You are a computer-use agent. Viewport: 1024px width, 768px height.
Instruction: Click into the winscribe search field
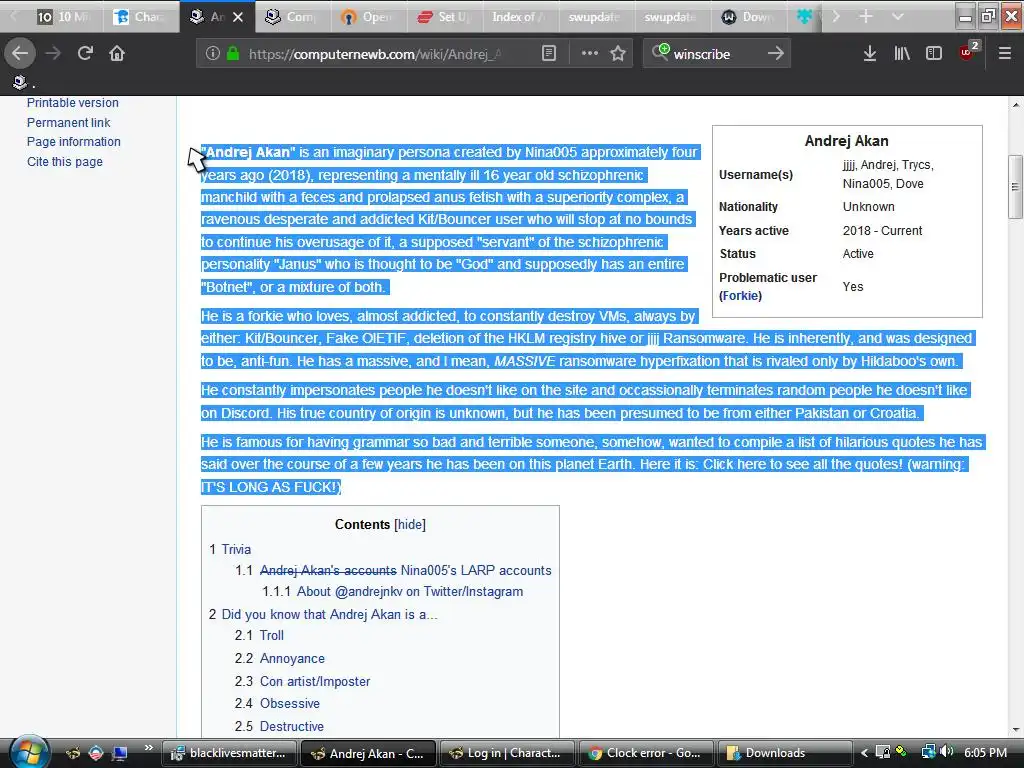[x=715, y=54]
